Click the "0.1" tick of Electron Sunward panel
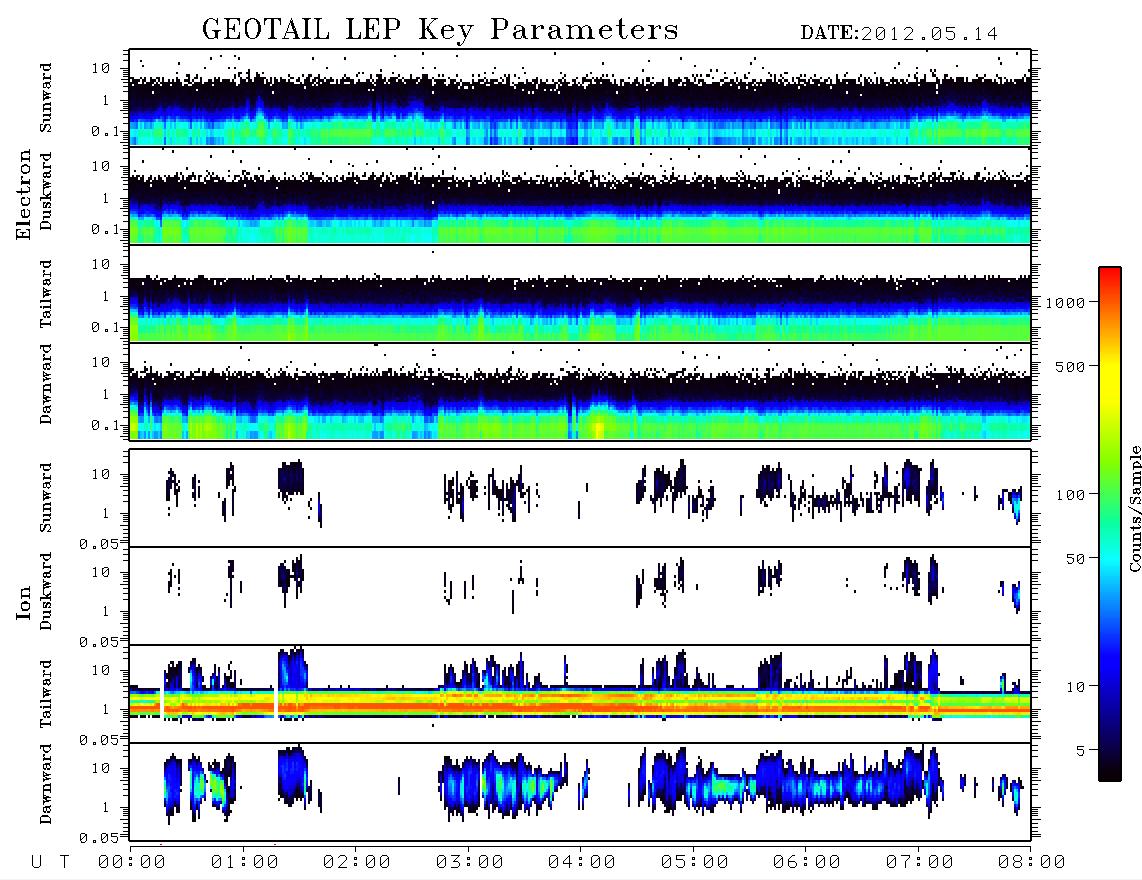 coord(105,131)
